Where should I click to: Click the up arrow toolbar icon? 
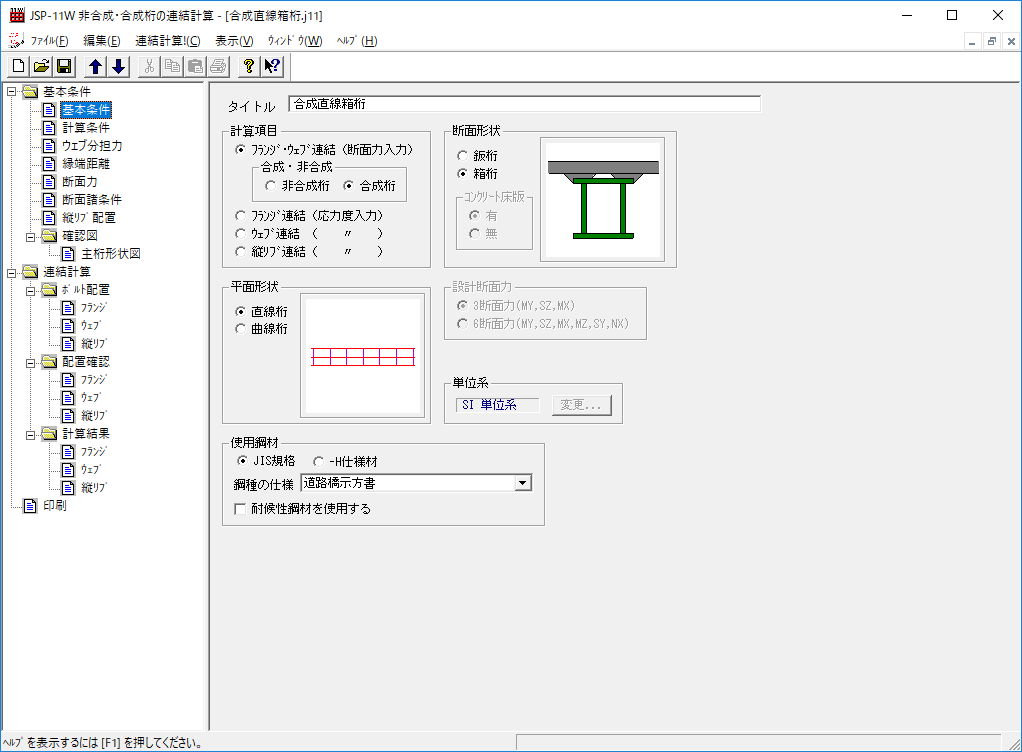(96, 66)
